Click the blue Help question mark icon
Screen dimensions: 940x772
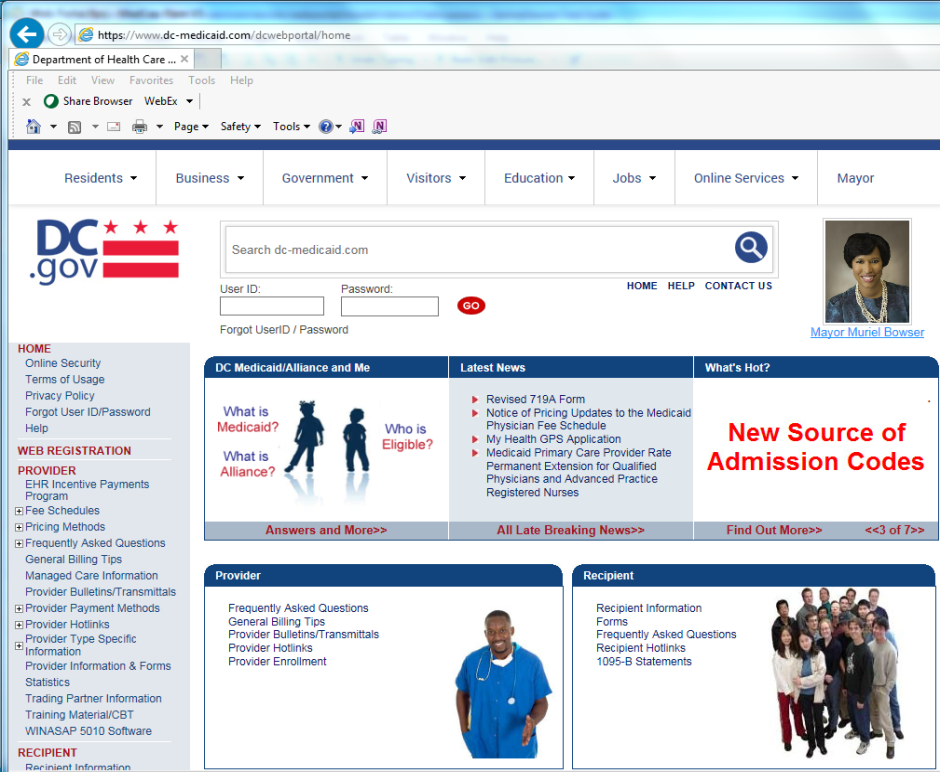point(326,127)
